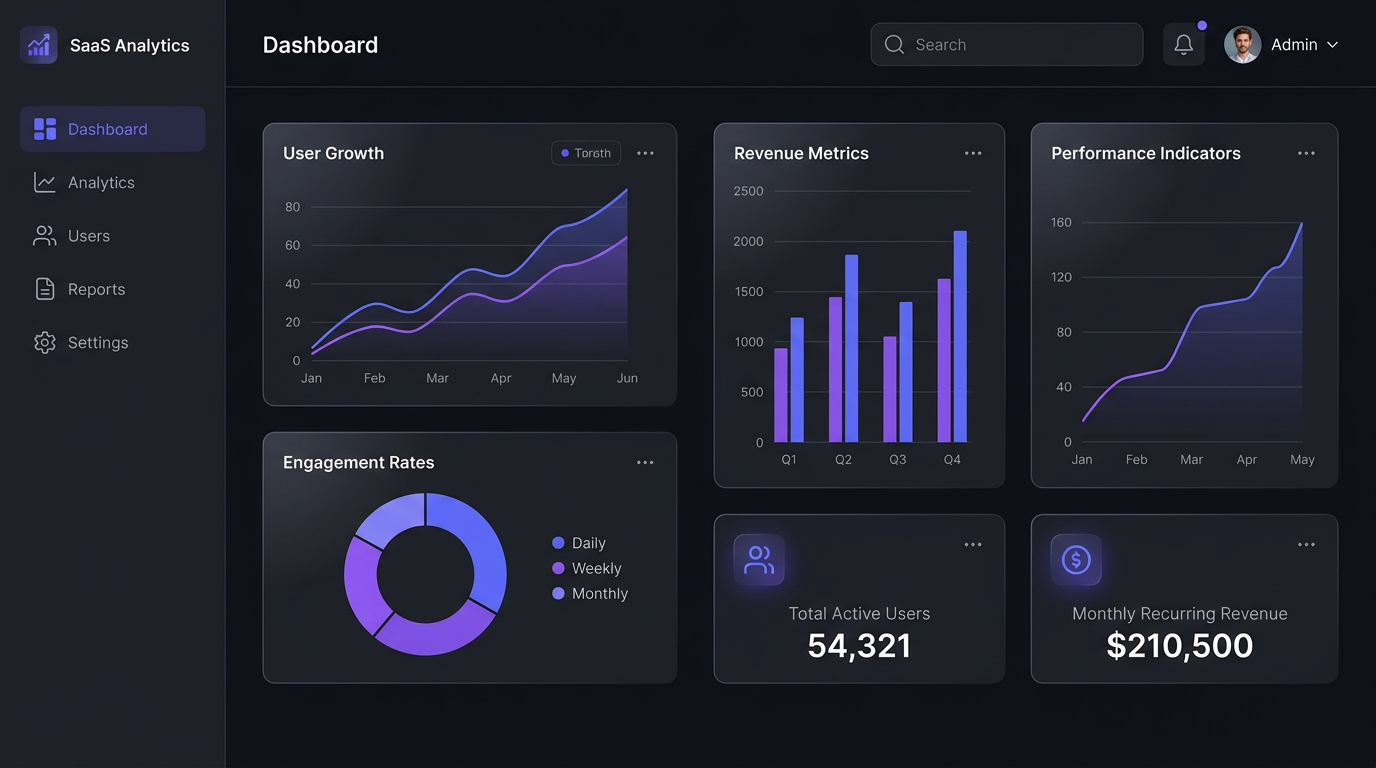Toggle the Weekly legend entry
Image resolution: width=1376 pixels, height=768 pixels.
click(587, 568)
